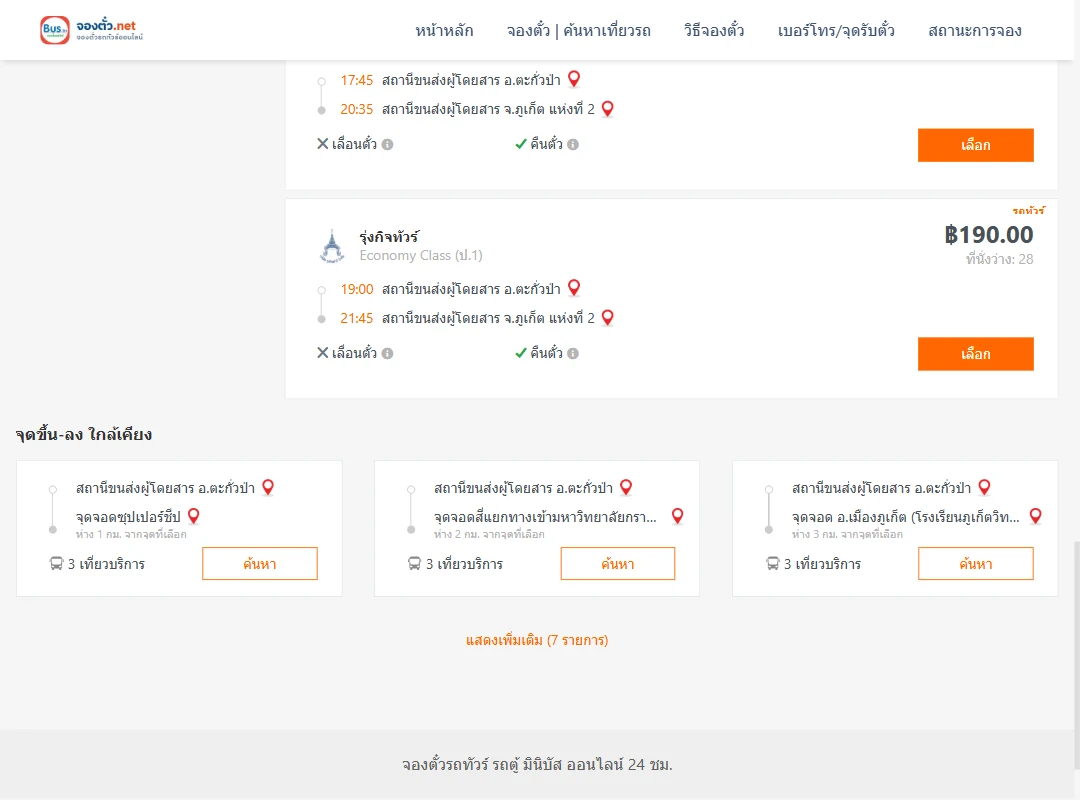The height and width of the screenshot is (800, 1080).
Task: Show คืนตั๋ว info icon for 17:45 trip
Action: (x=573, y=145)
